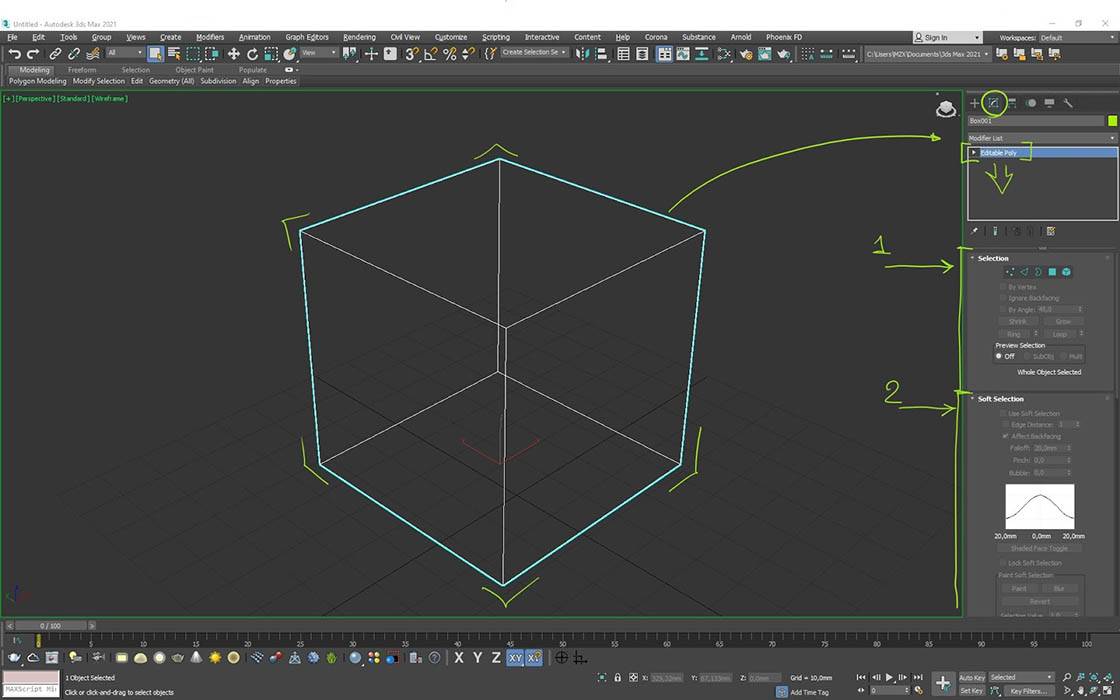Switch to Vertex sub-object selection icon
This screenshot has width=1120, height=700.
tap(1009, 272)
